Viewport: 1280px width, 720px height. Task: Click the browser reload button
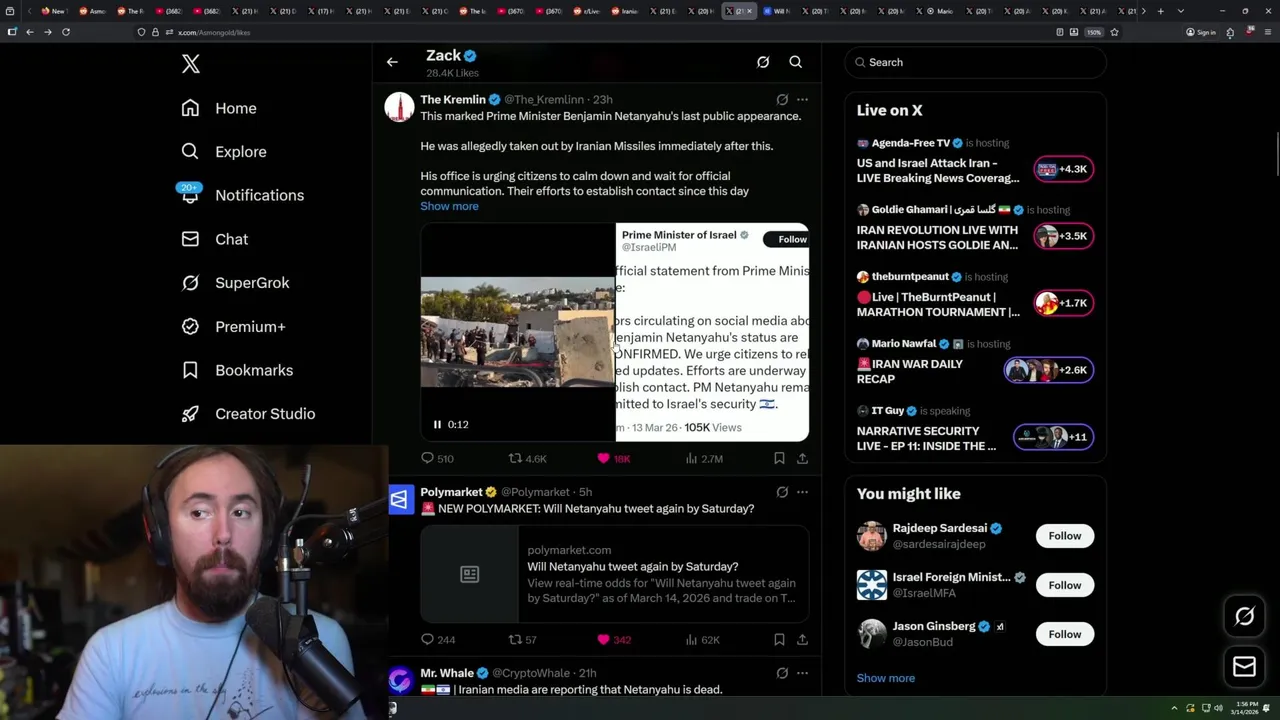[66, 32]
